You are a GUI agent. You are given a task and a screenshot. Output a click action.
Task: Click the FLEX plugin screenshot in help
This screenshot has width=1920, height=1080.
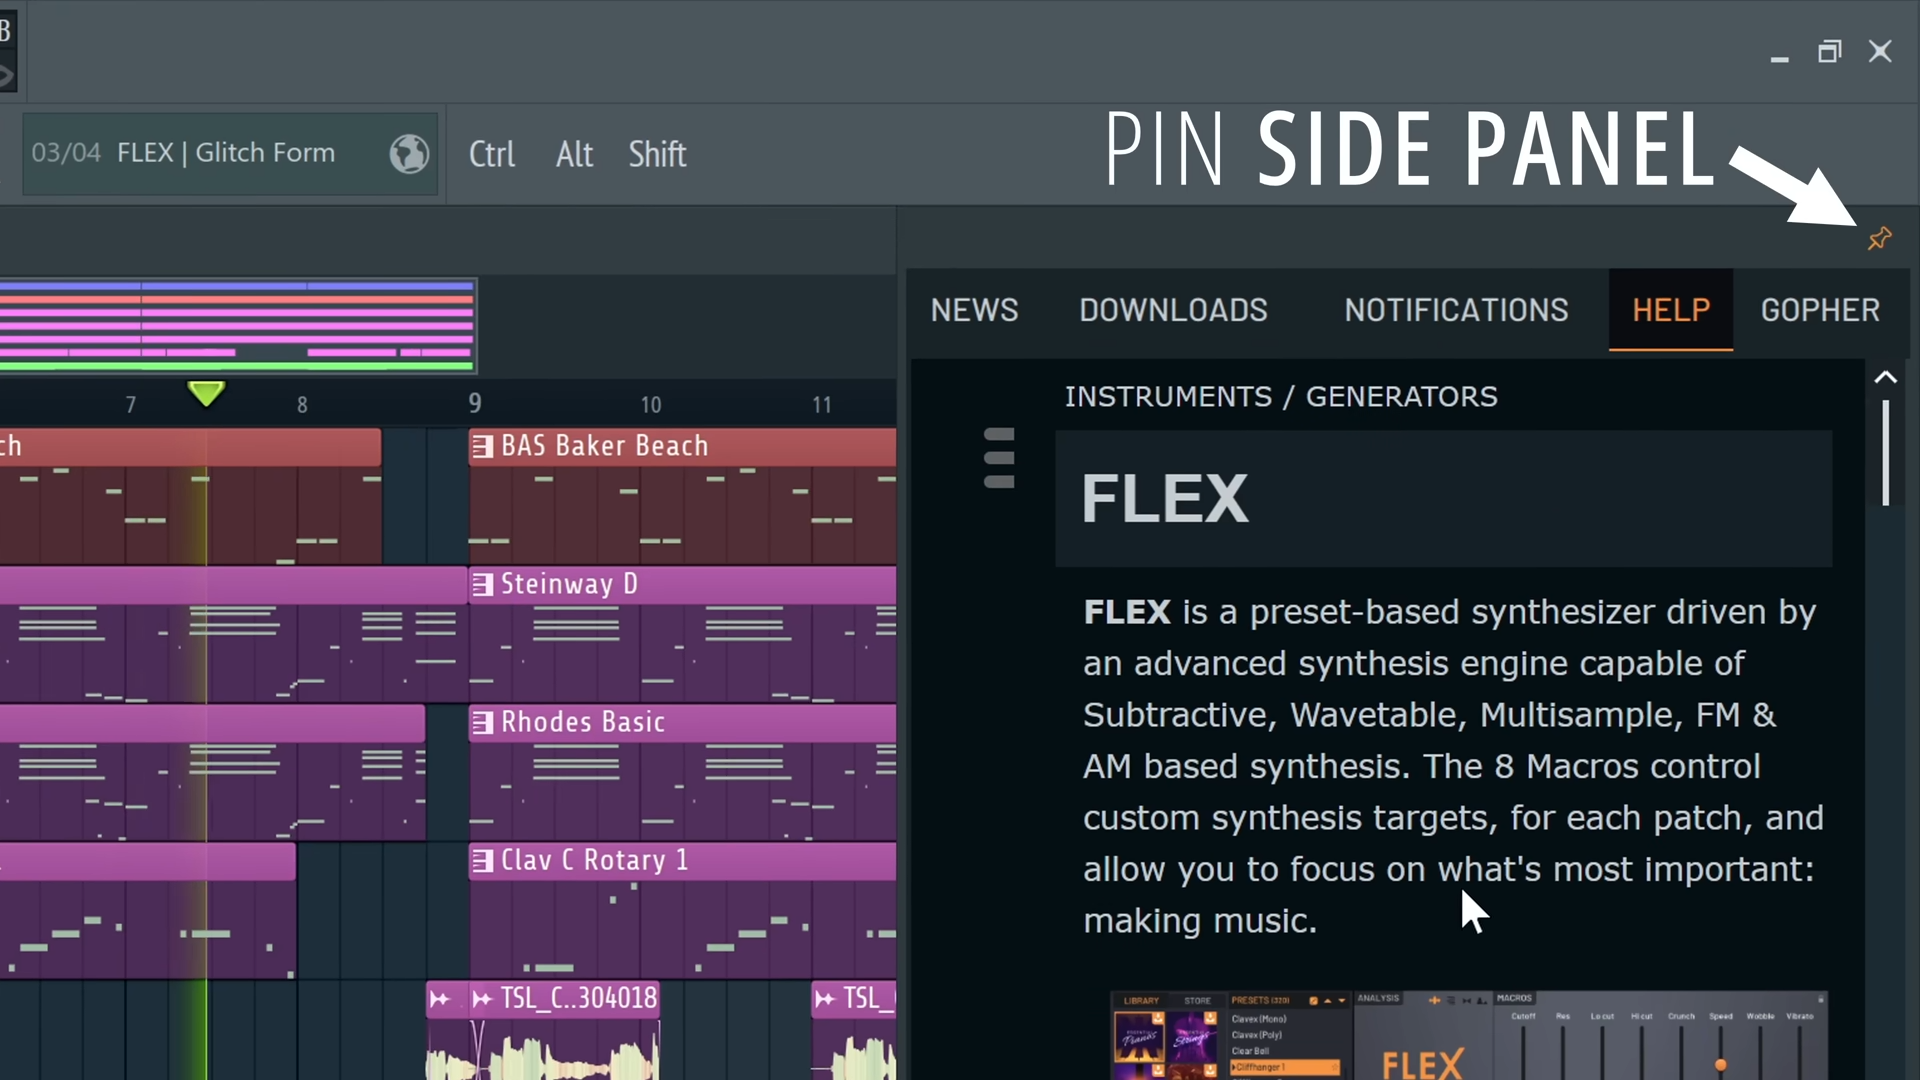(1468, 1035)
